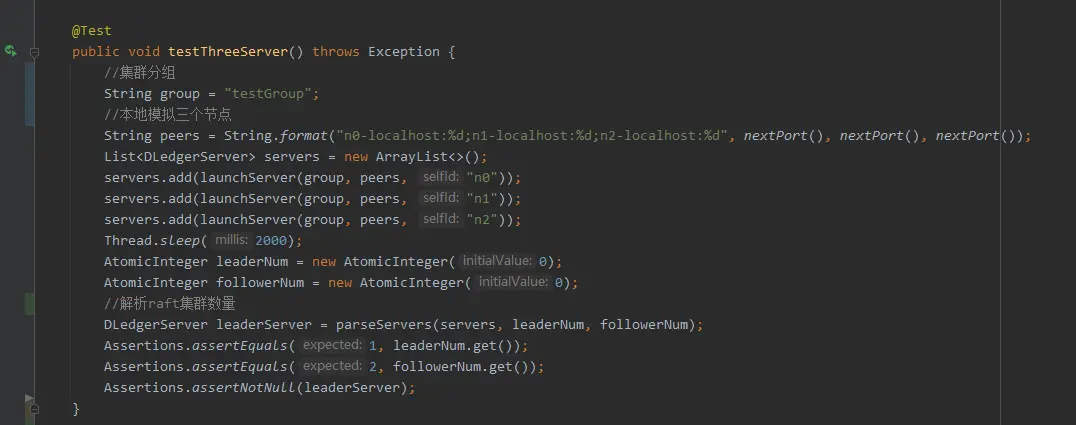1076x425 pixels.
Task: Click the fold end marker beside the closing brace
Action: (x=34, y=409)
